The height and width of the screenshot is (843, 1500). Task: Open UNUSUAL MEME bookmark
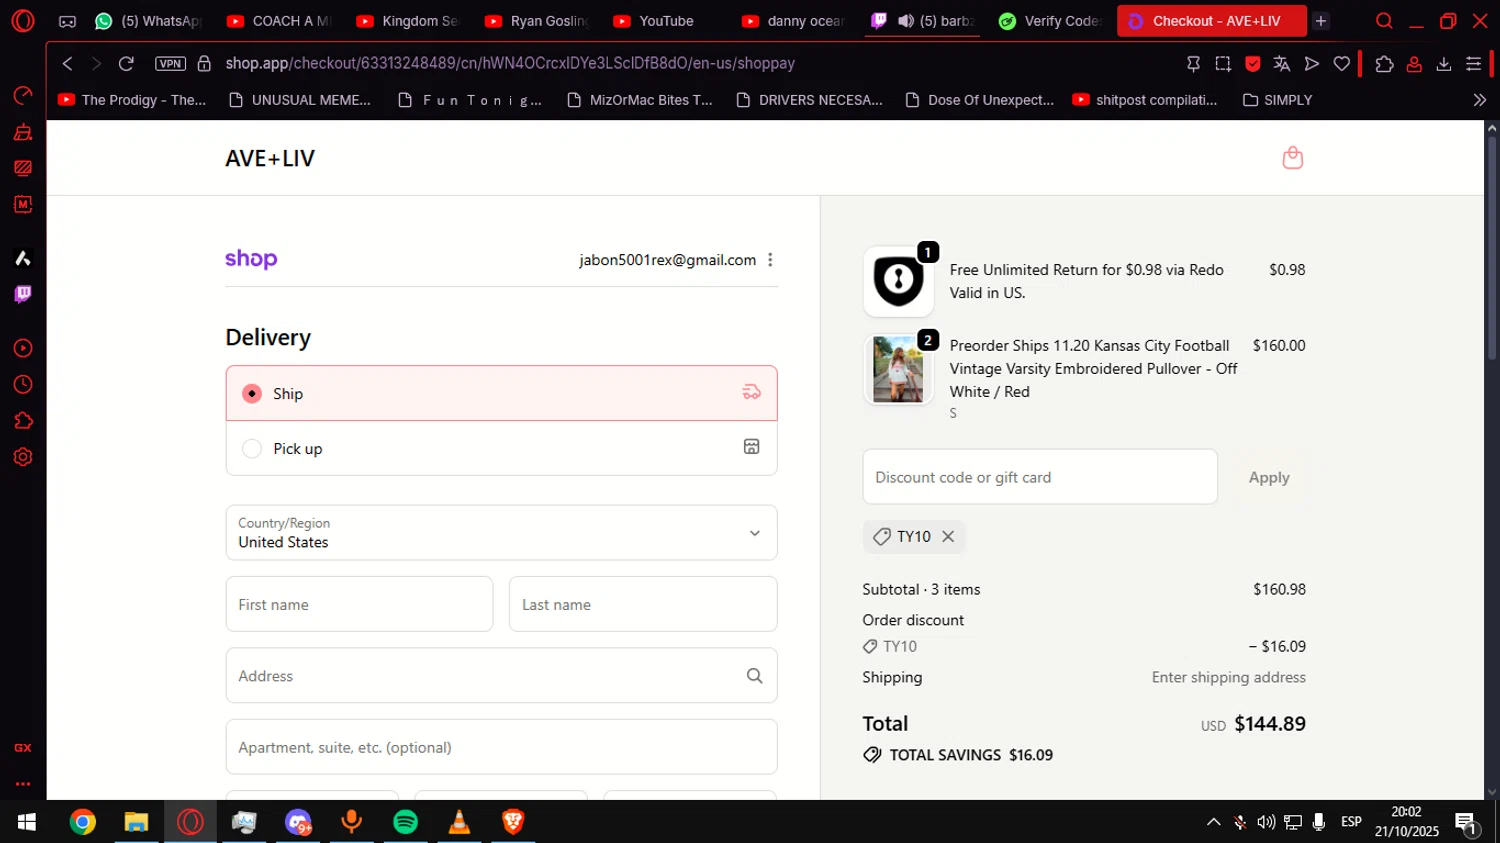pyautogui.click(x=300, y=100)
